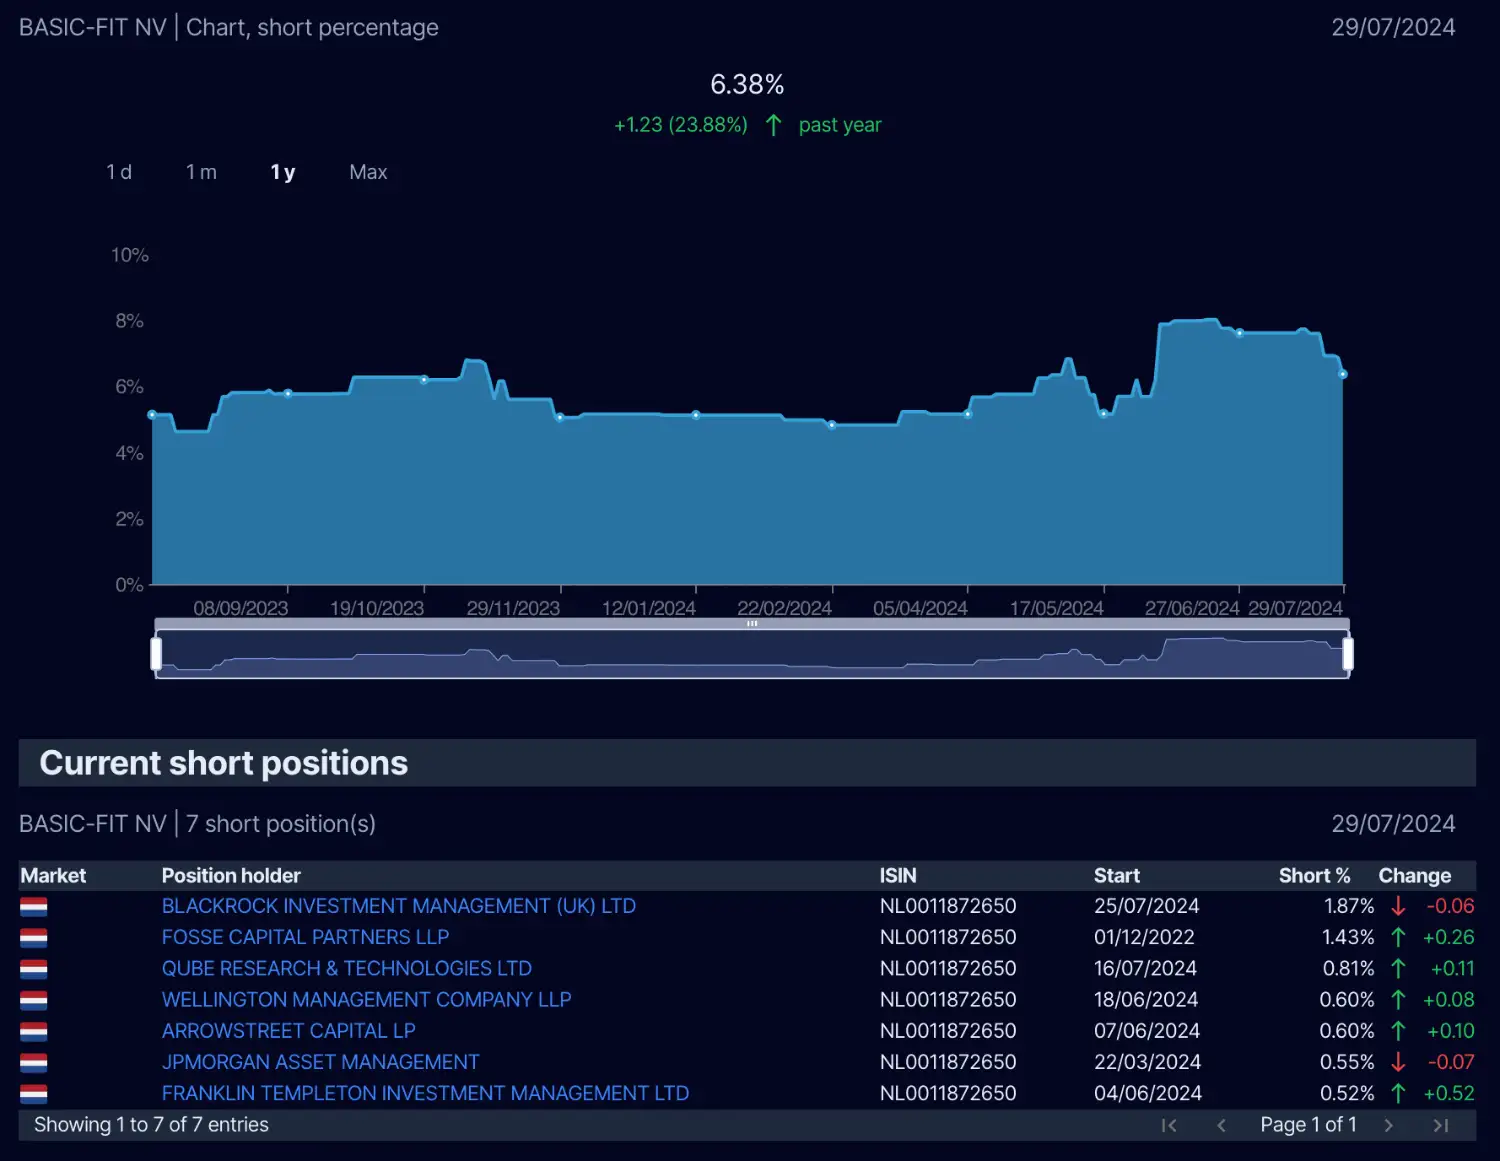The width and height of the screenshot is (1500, 1161).
Task: Click BlackRock's start date 25/07/2024
Action: pos(1147,906)
